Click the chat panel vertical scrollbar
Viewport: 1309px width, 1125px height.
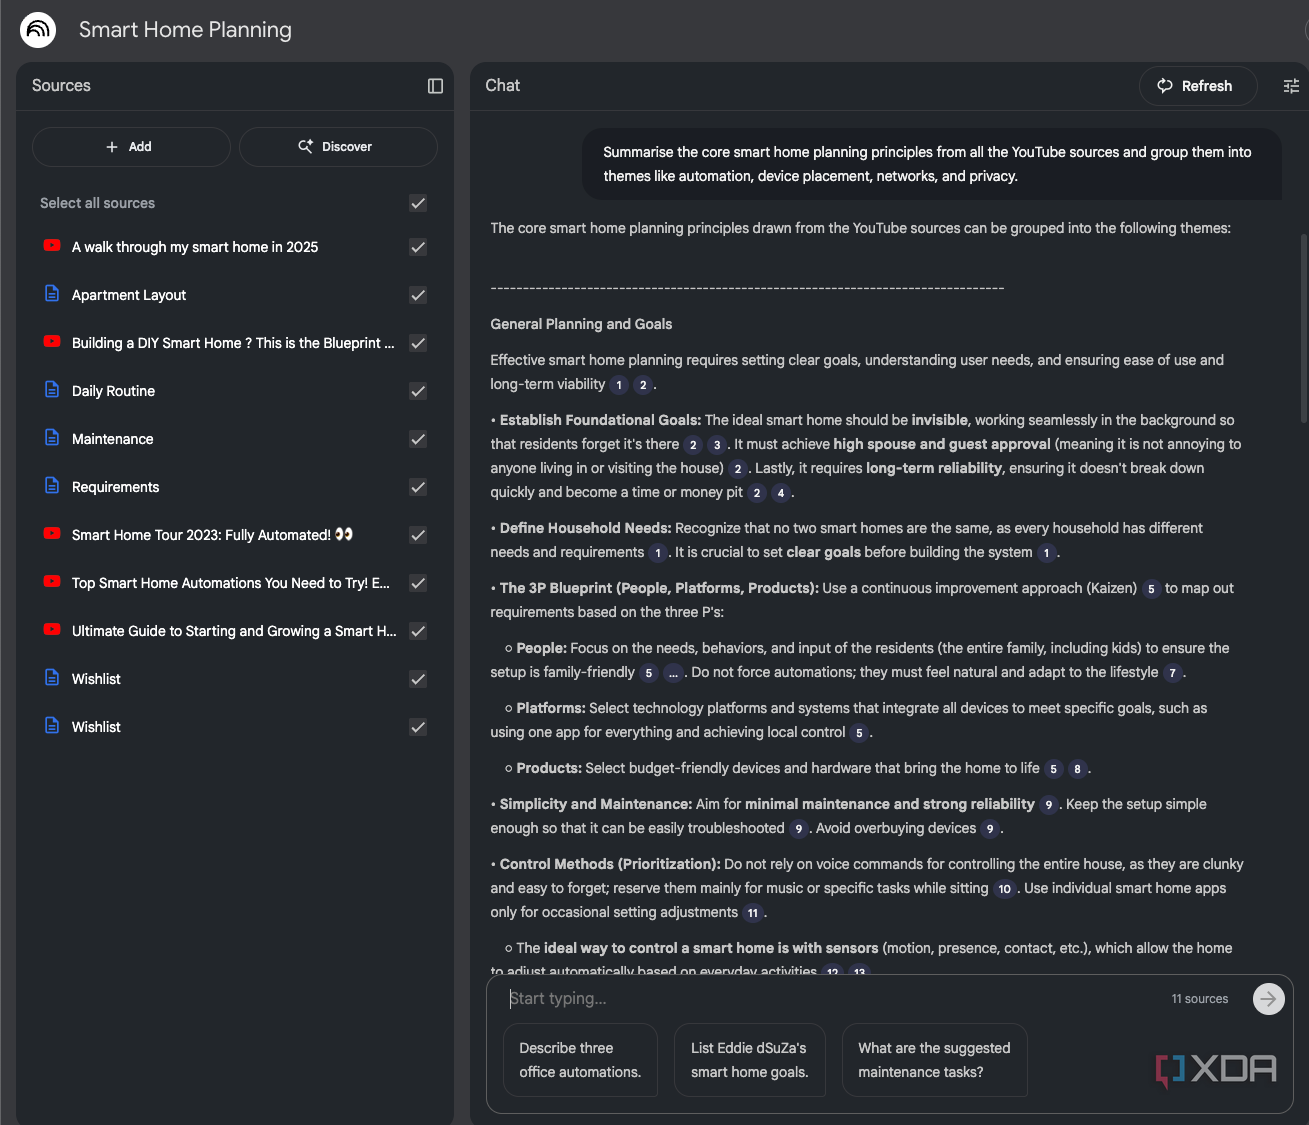tap(1303, 328)
